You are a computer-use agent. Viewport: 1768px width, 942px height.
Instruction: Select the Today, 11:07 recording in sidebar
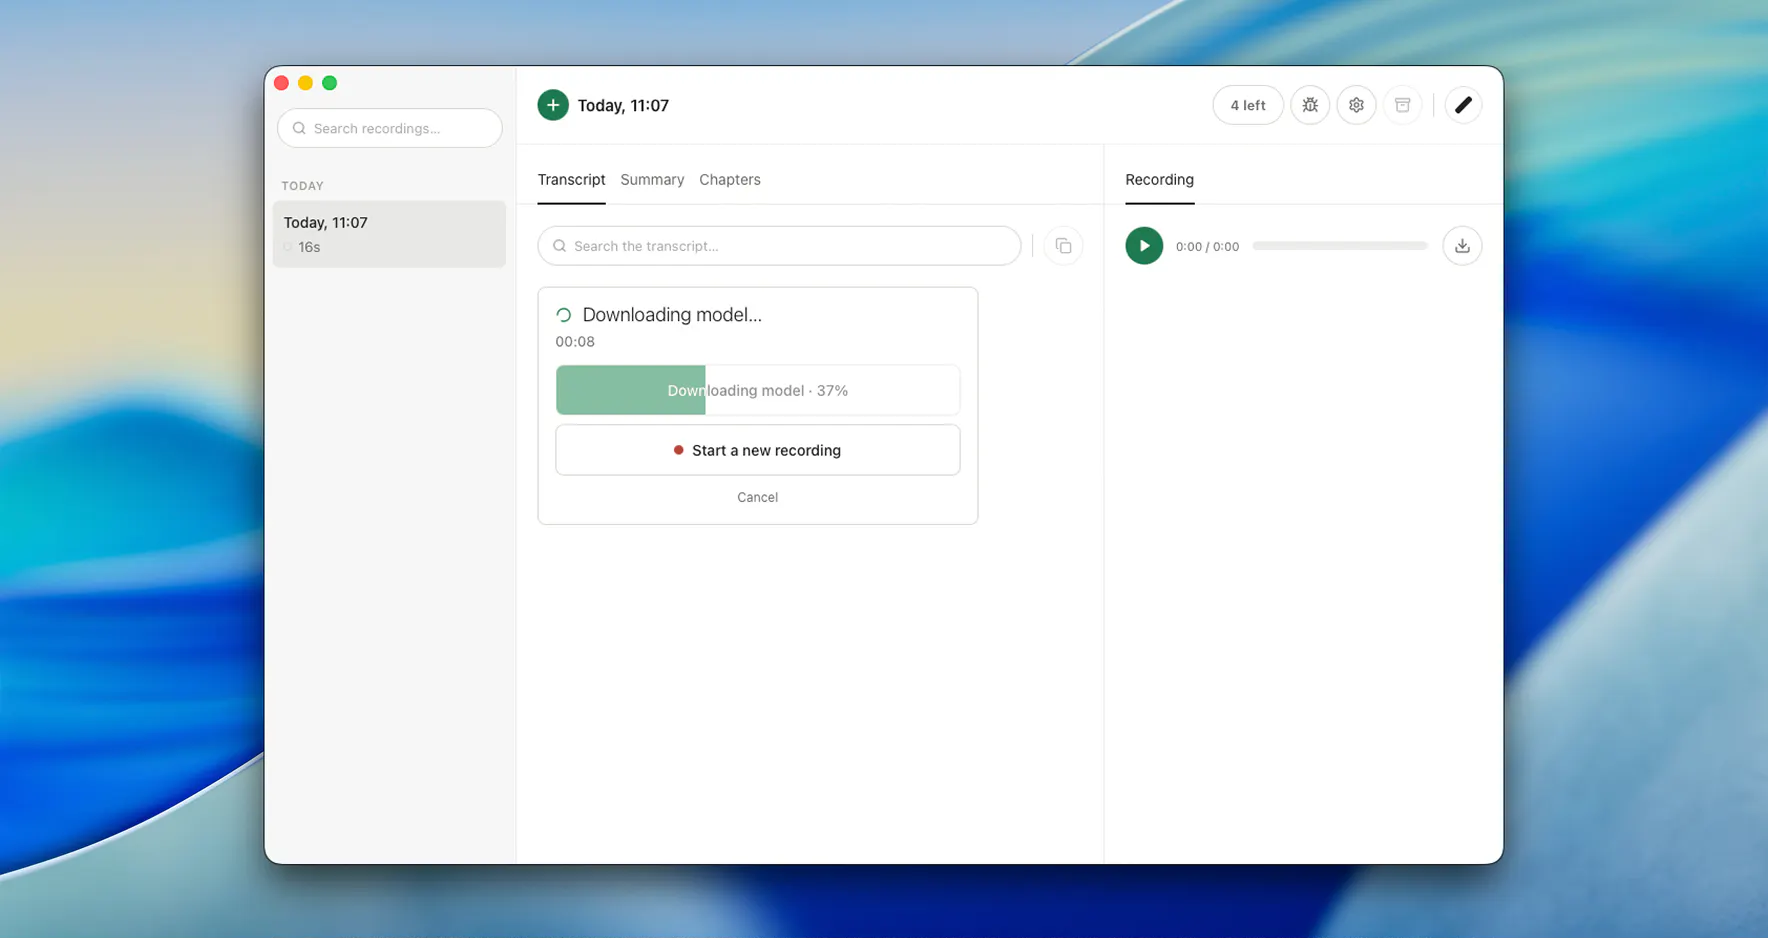click(x=389, y=234)
